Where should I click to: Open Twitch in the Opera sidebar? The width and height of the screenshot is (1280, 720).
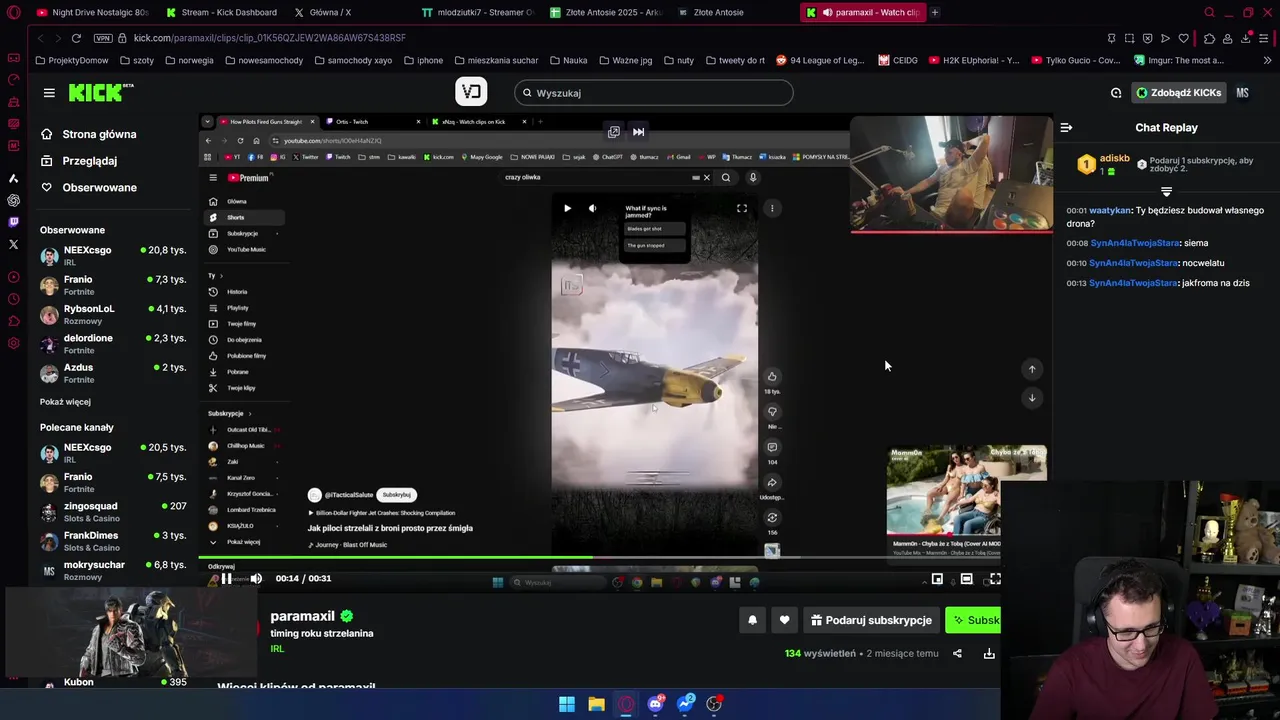click(13, 222)
